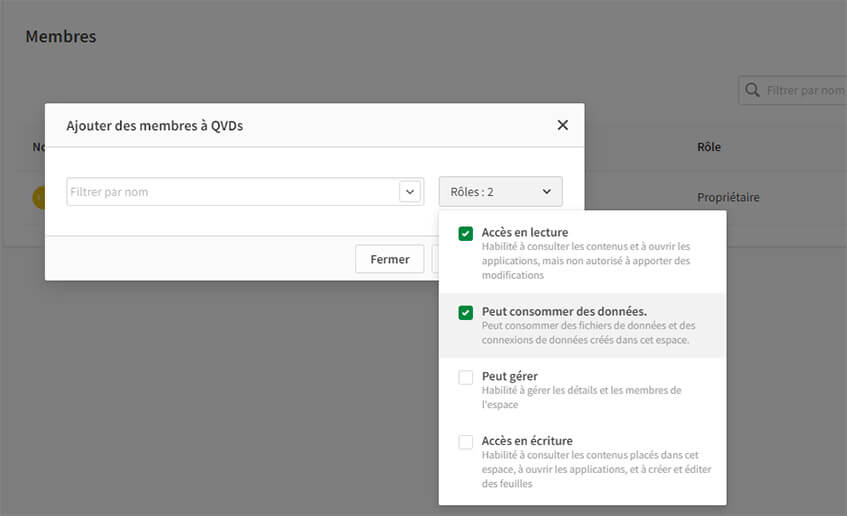Viewport: 847px width, 516px height.
Task: Enable the Accès en écriture checkbox
Action: click(466, 442)
